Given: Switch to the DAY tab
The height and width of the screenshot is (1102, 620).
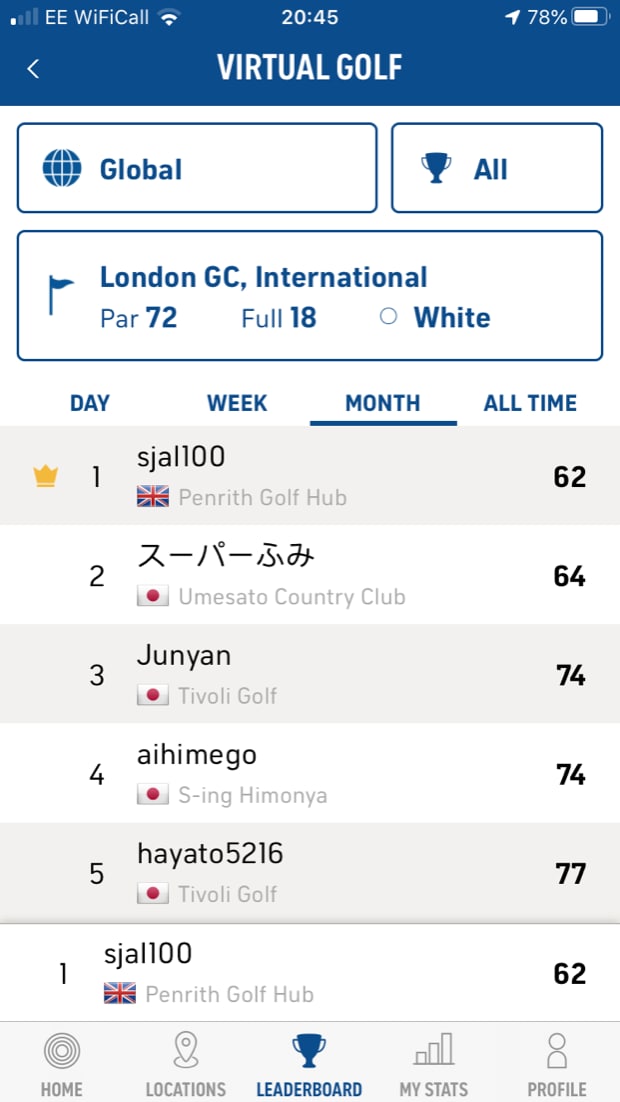Looking at the screenshot, I should [90, 403].
